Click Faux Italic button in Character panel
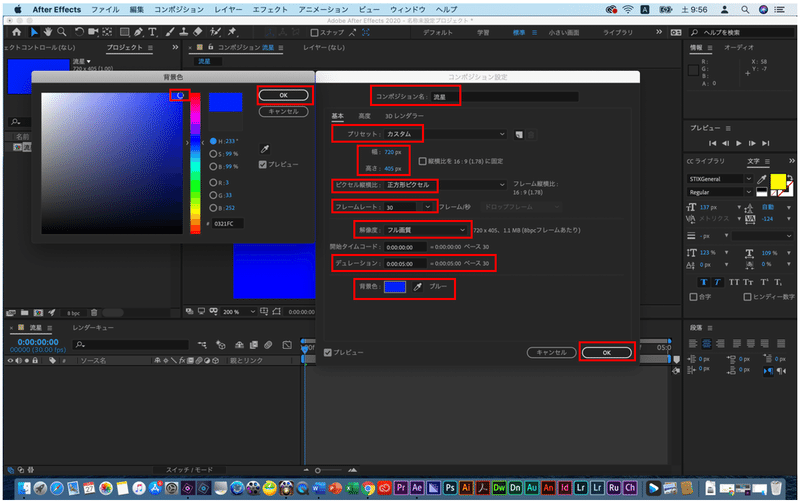800x502 pixels. tap(717, 282)
